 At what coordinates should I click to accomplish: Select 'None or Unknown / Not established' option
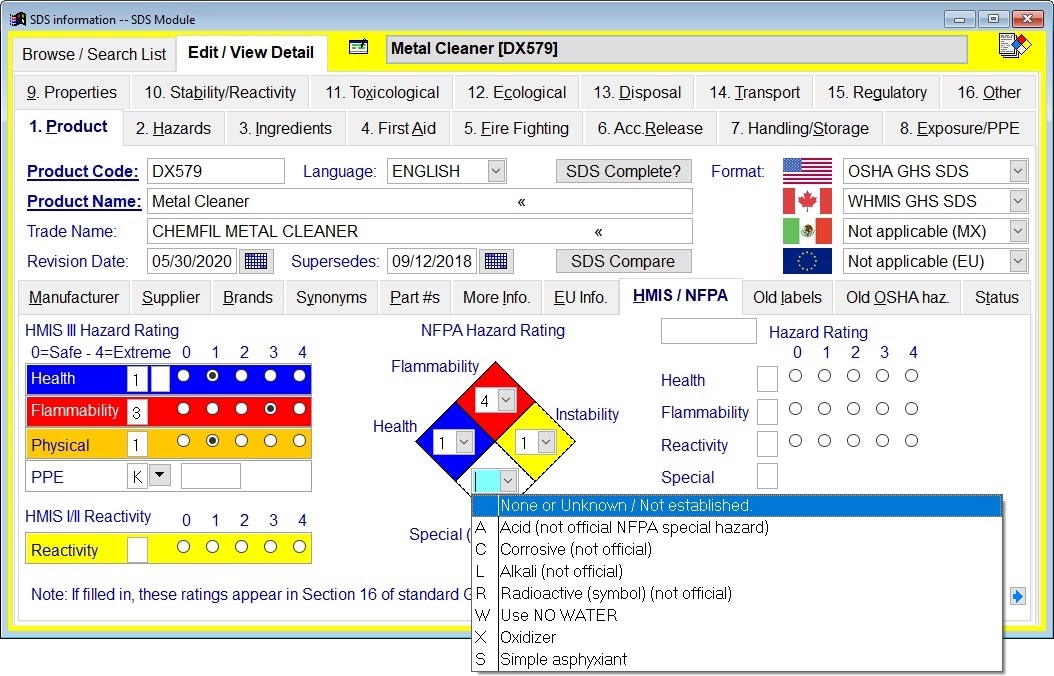pos(737,505)
